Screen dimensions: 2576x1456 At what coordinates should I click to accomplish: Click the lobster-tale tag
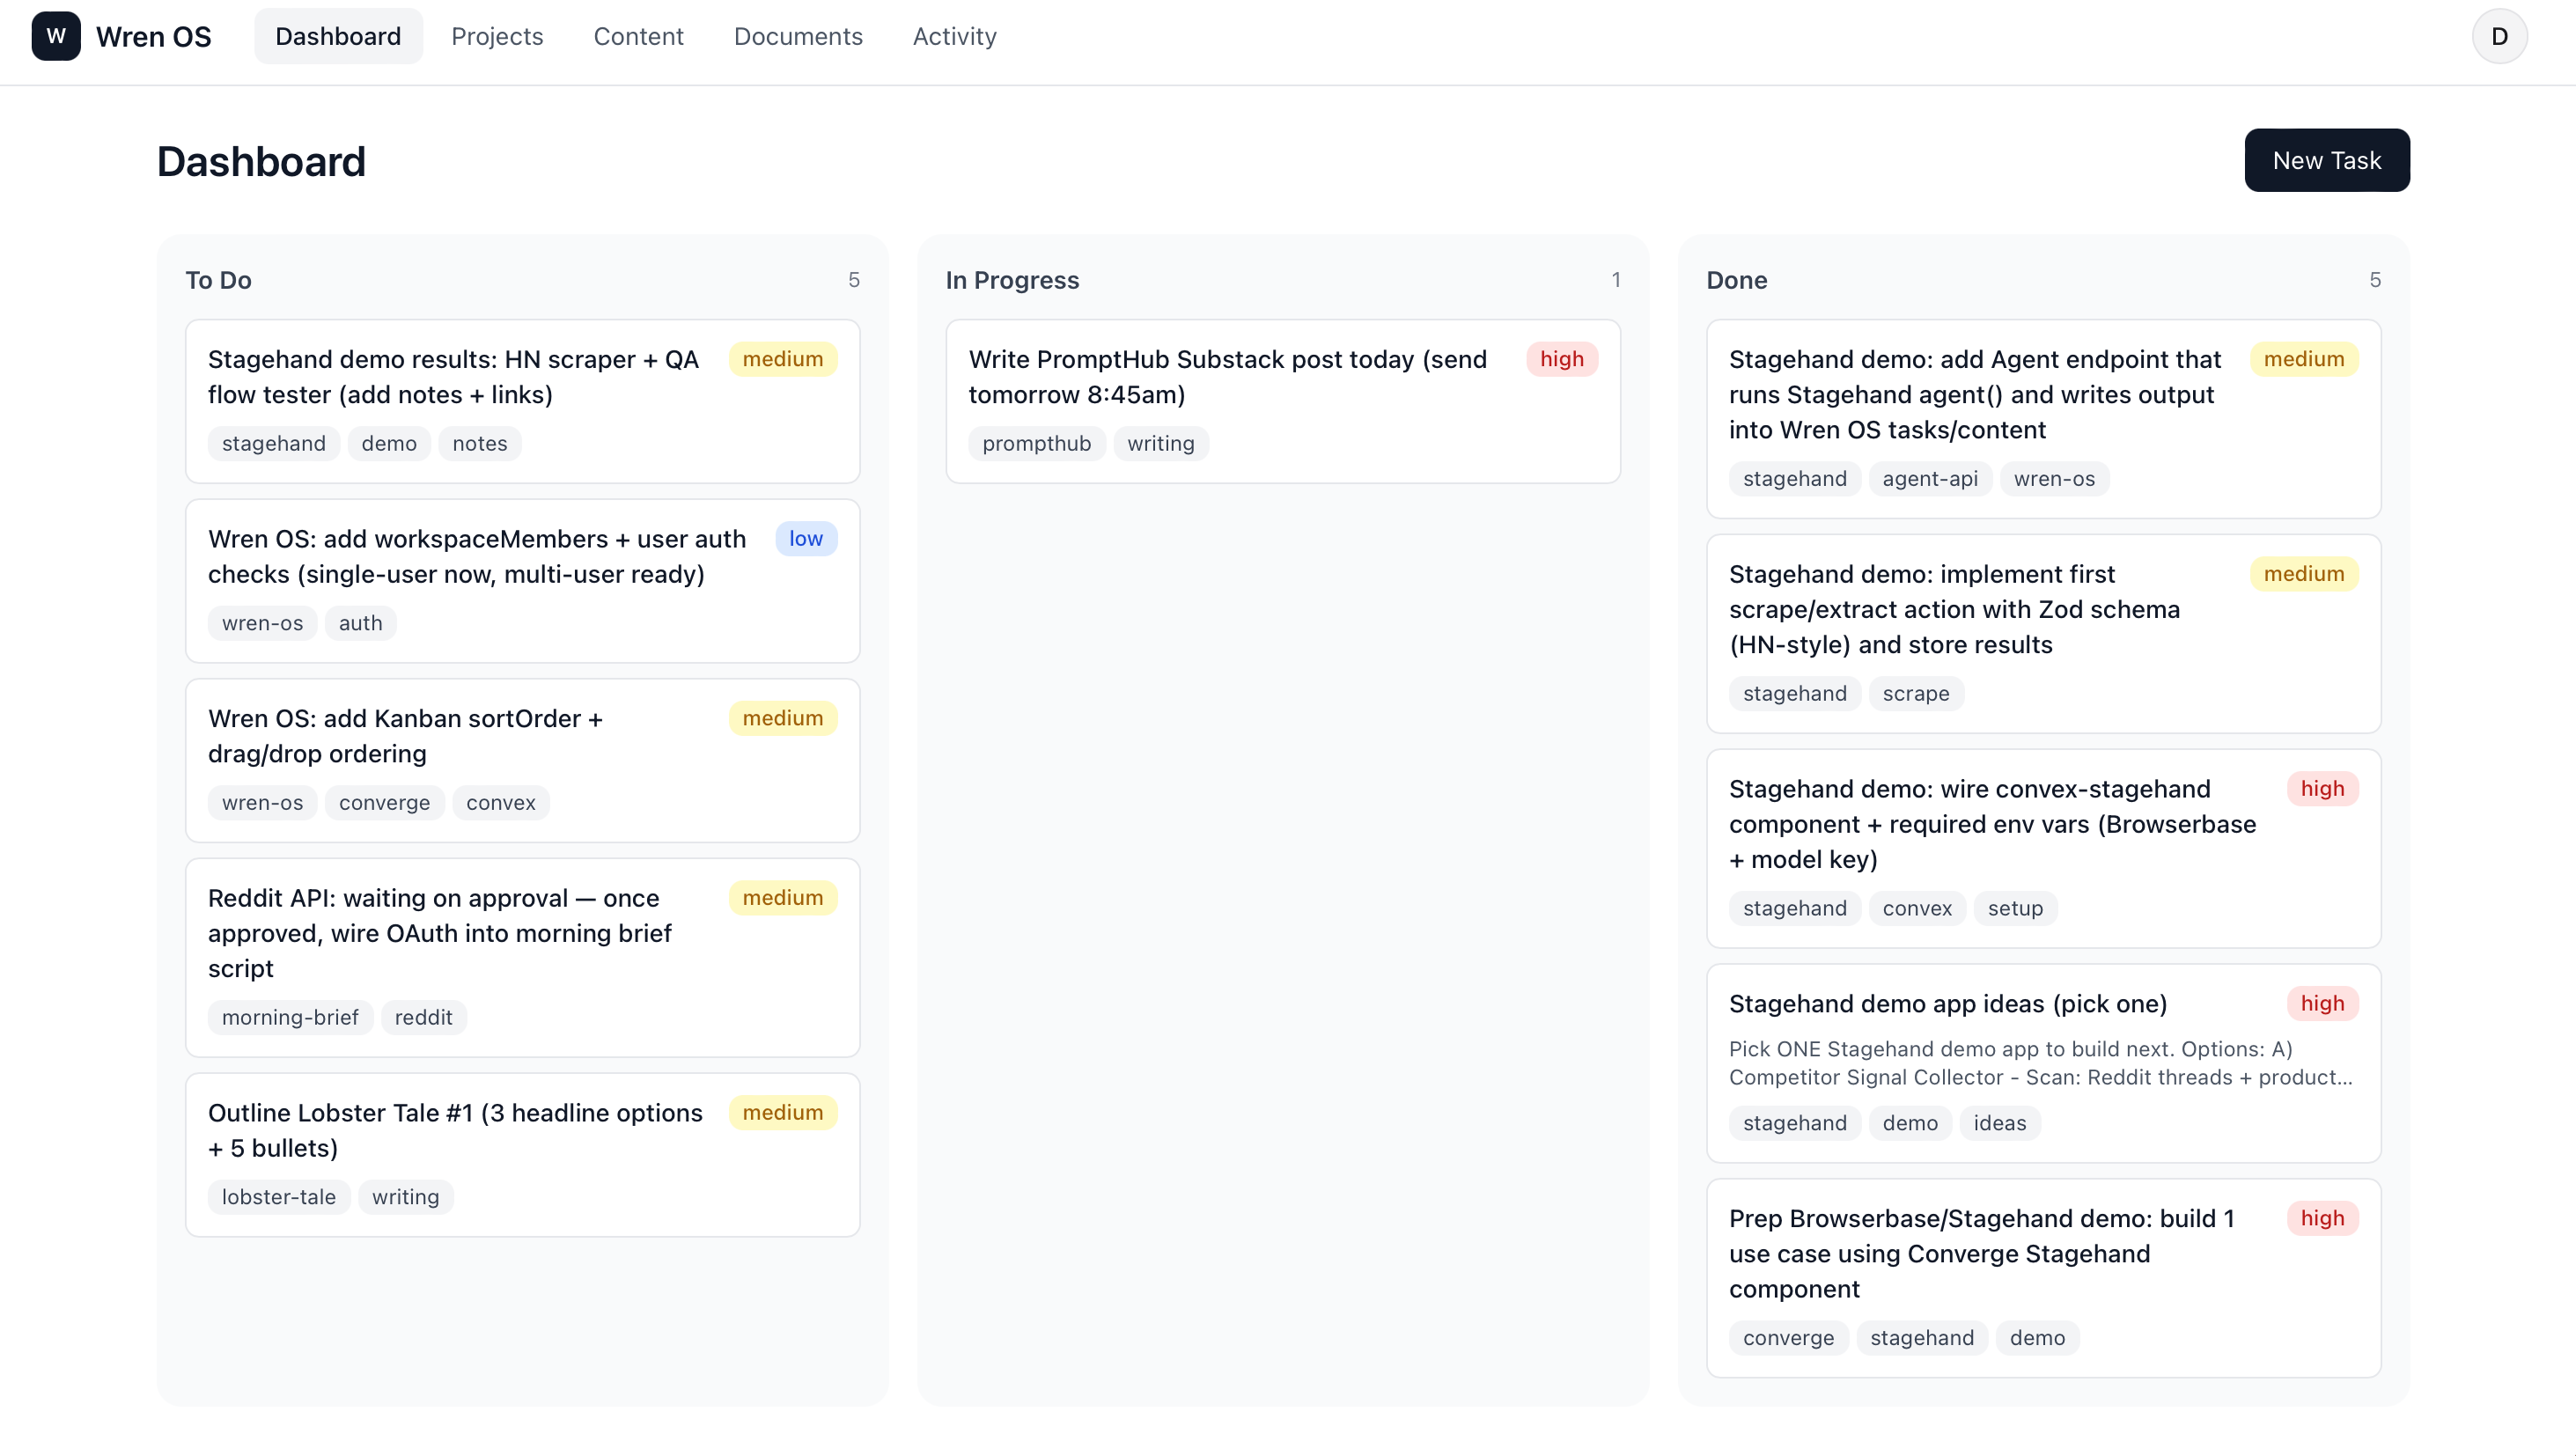coord(279,1197)
